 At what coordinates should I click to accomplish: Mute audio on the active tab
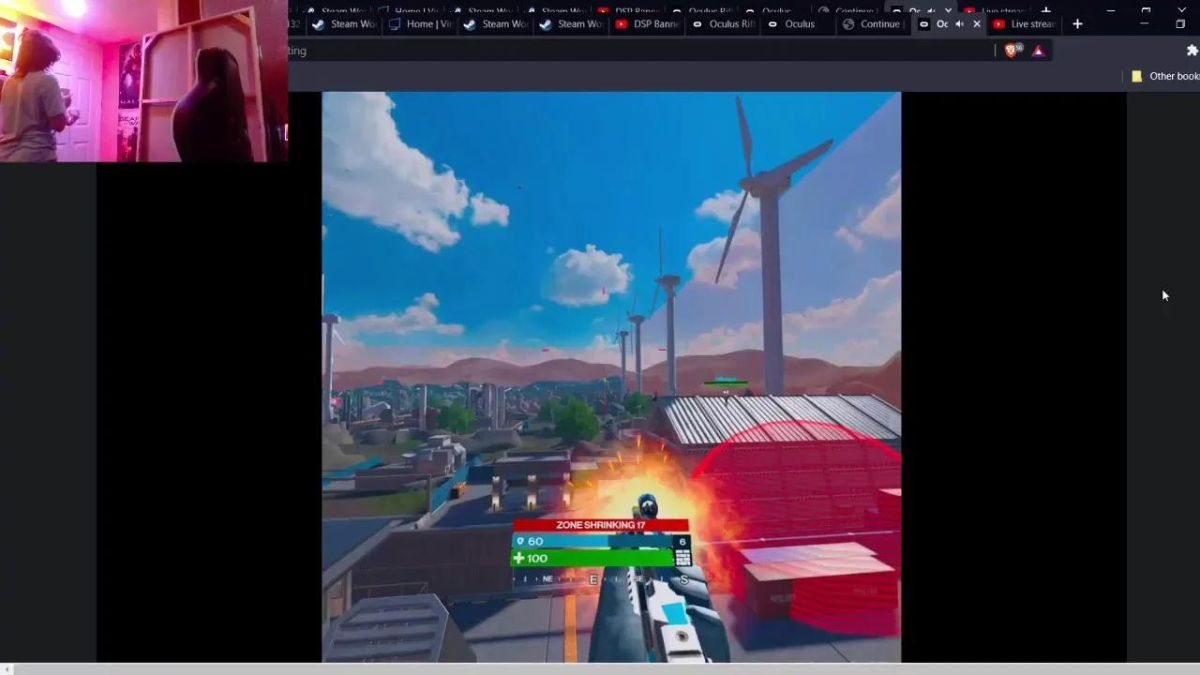click(x=959, y=24)
